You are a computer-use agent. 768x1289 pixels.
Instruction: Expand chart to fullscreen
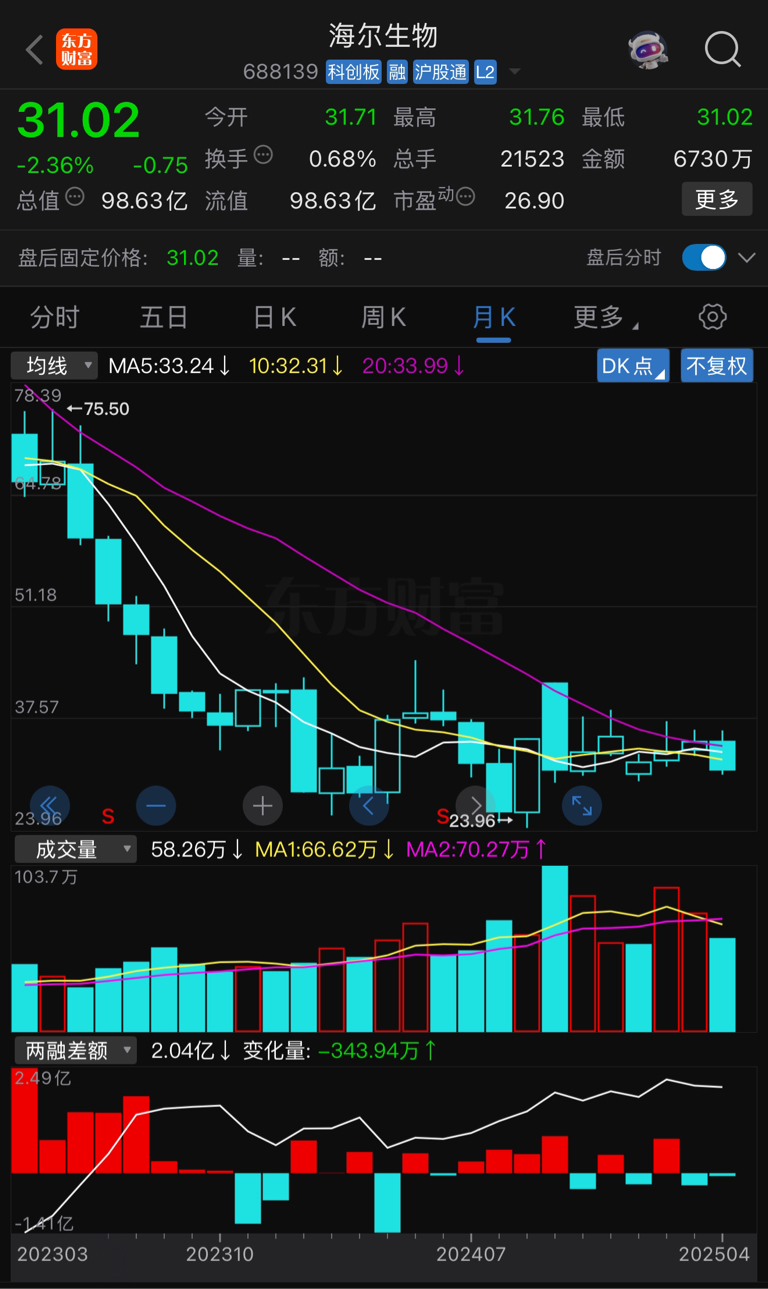581,804
